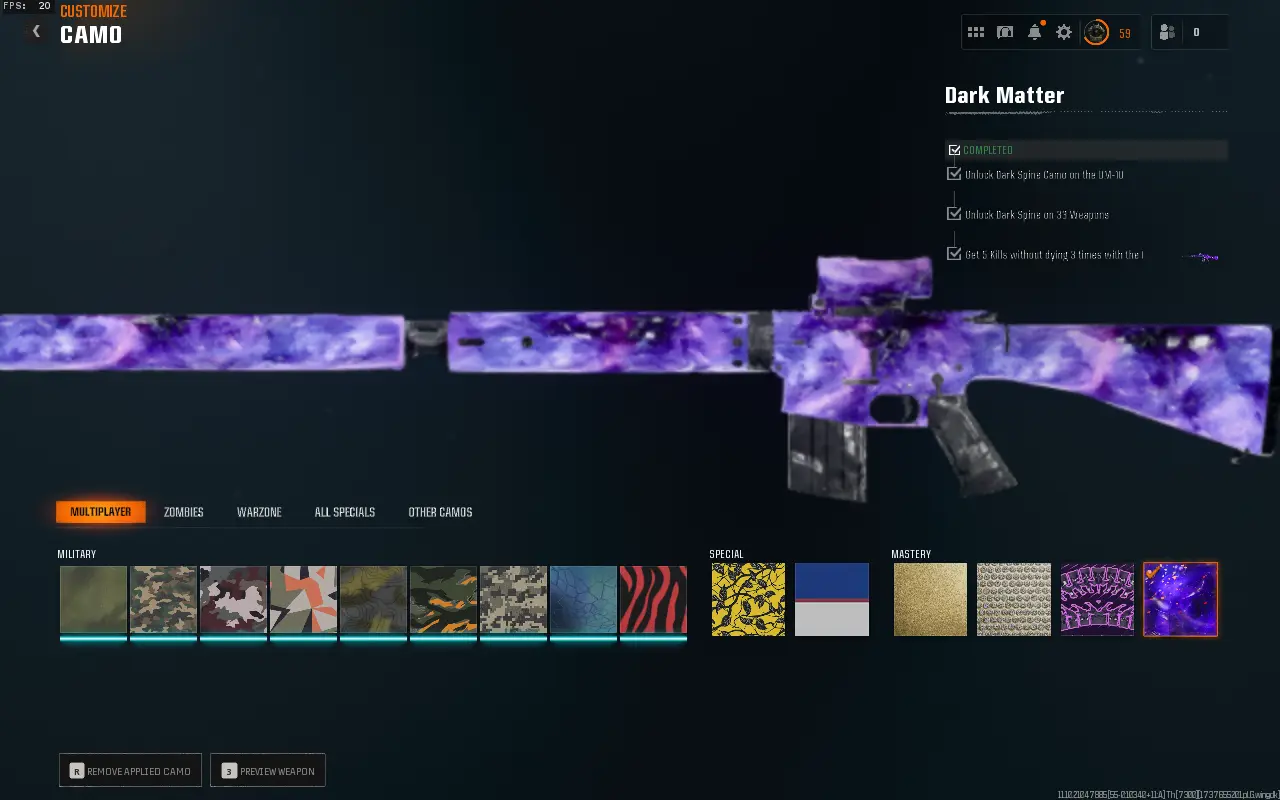Click the orange level number 59
This screenshot has width=1280, height=800.
pos(1125,34)
